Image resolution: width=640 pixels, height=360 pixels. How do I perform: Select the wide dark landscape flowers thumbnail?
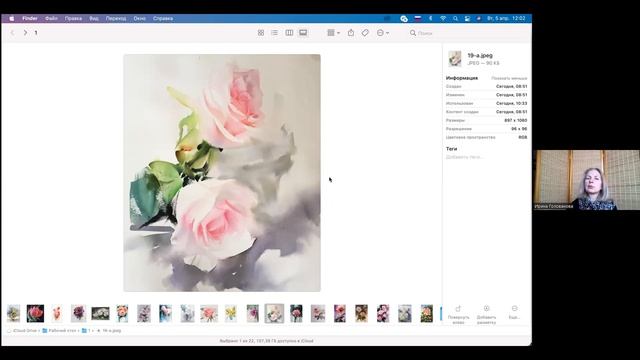[x=100, y=313]
